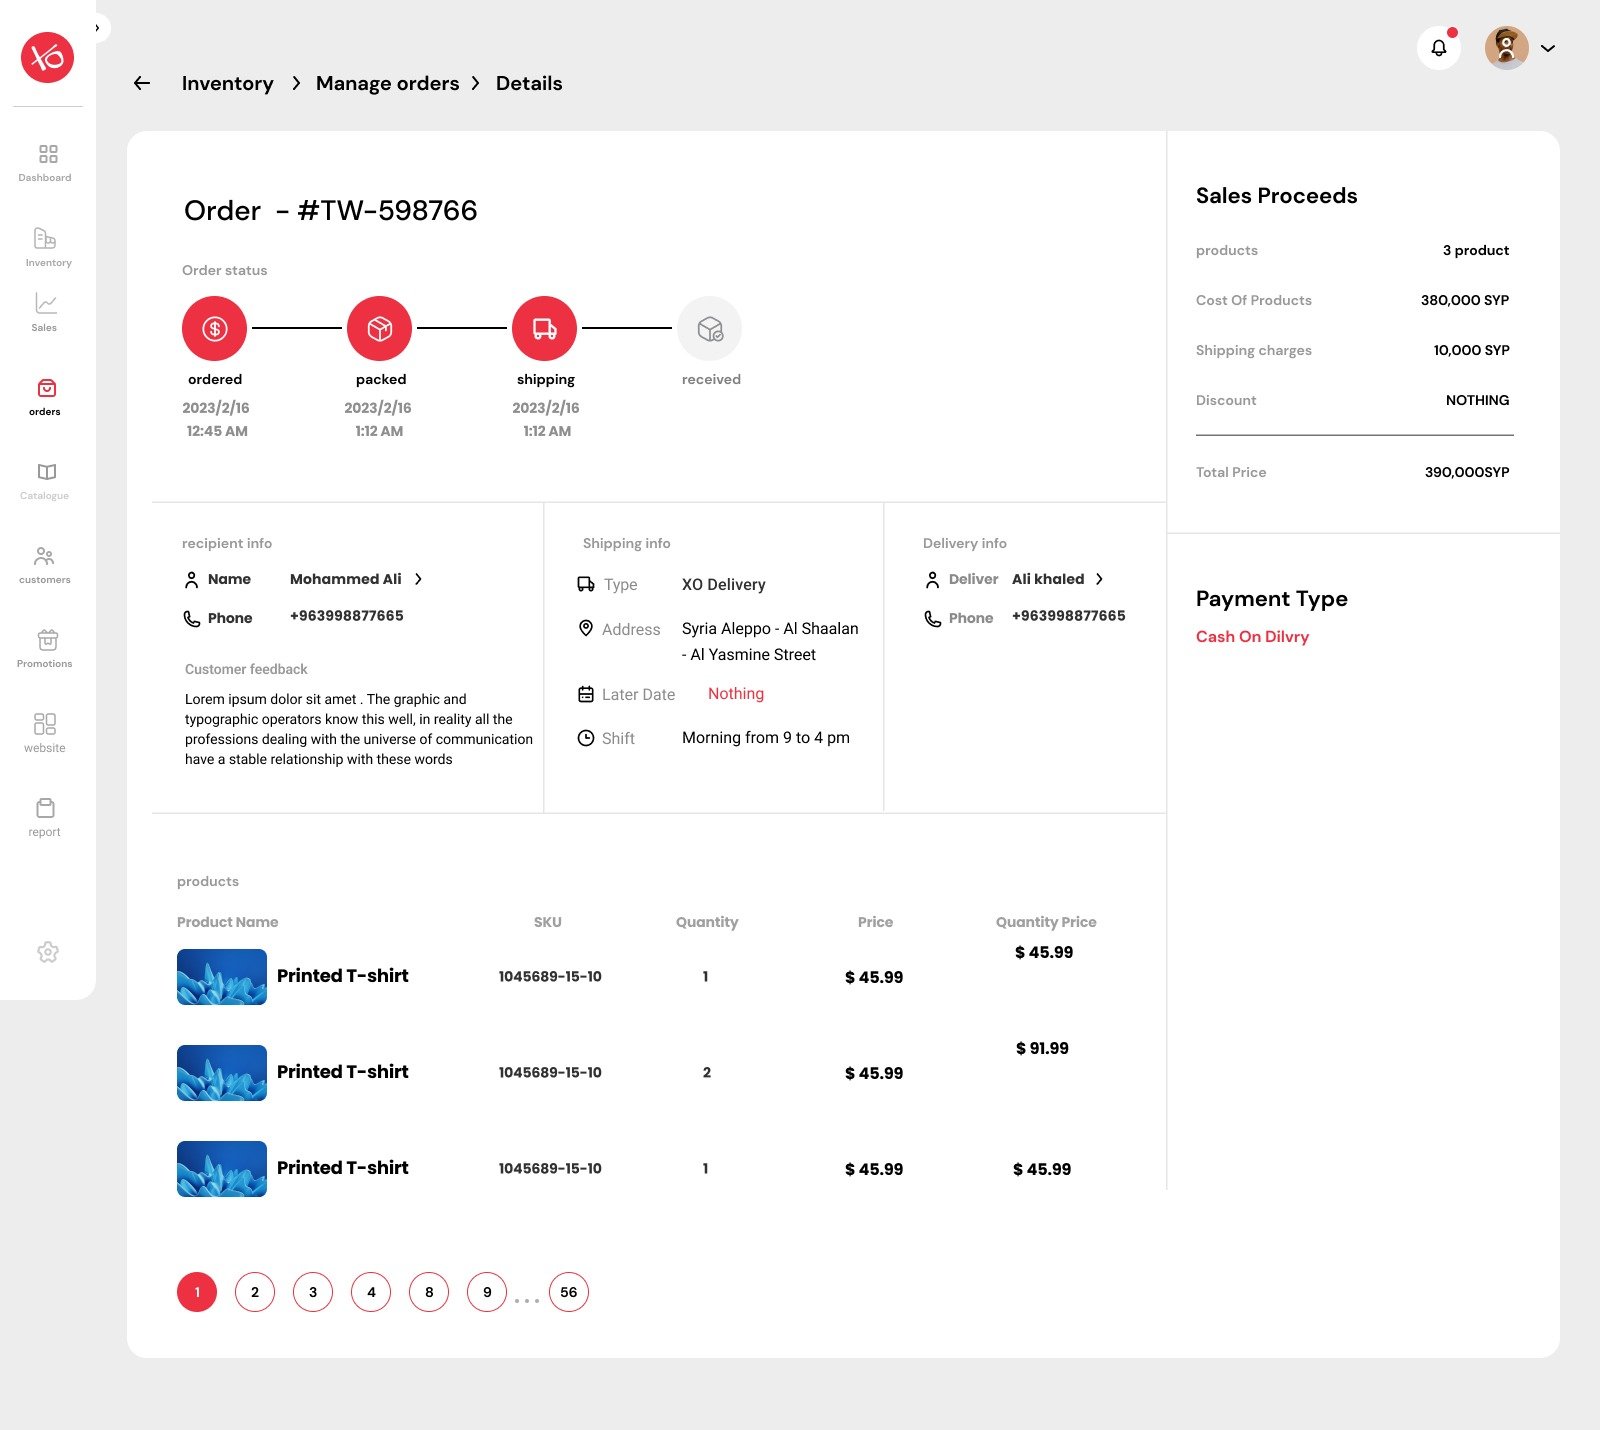
Task: Open the user profile dropdown chevron
Action: [1547, 48]
